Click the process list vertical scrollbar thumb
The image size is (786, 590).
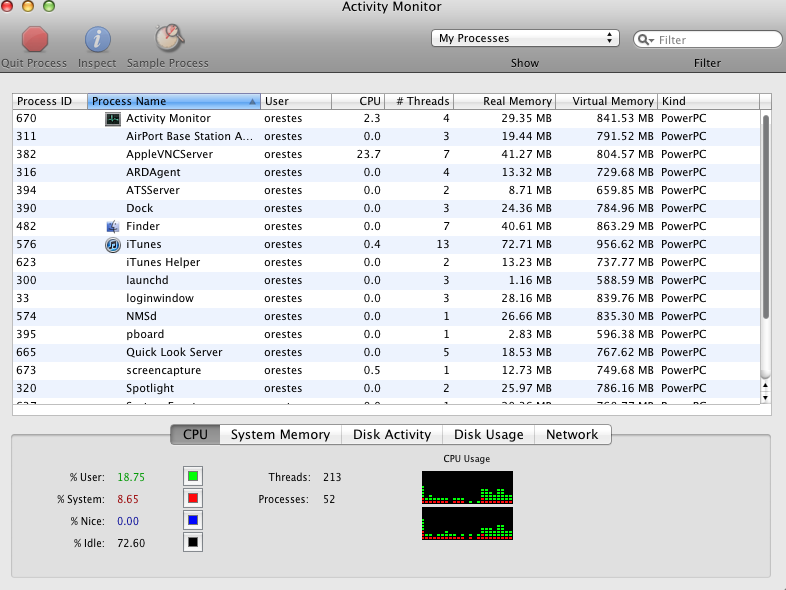coord(765,217)
